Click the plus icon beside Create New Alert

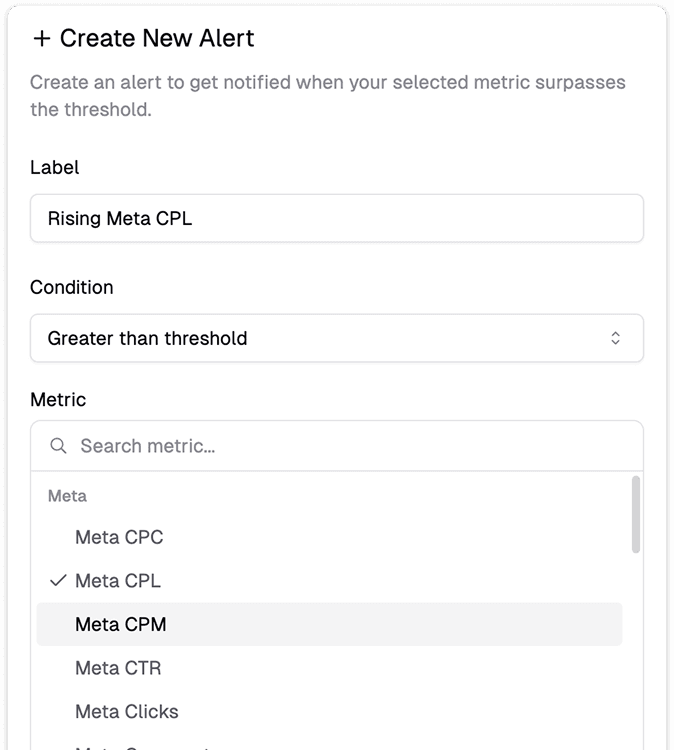click(41, 39)
